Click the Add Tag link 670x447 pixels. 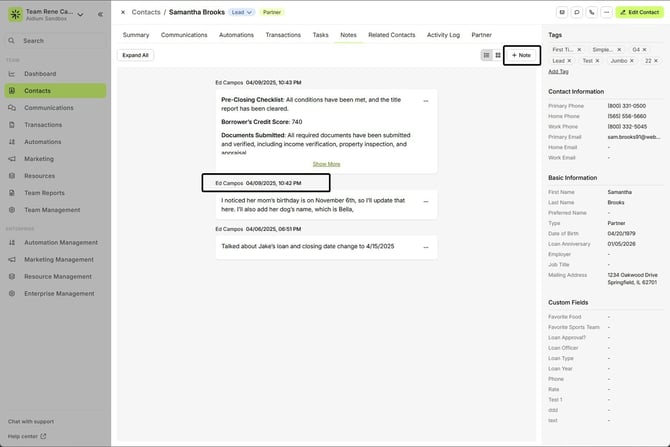(x=558, y=71)
